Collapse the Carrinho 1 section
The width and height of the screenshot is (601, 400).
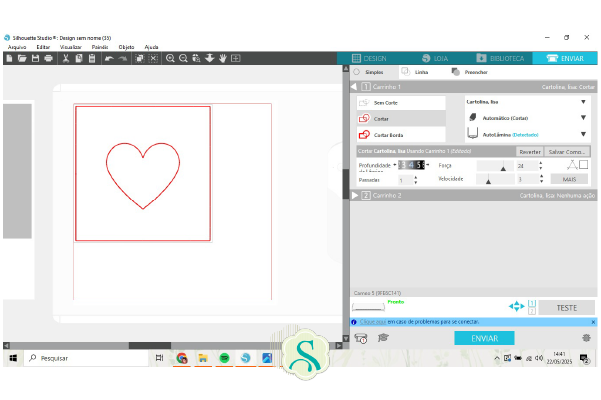coord(354,87)
